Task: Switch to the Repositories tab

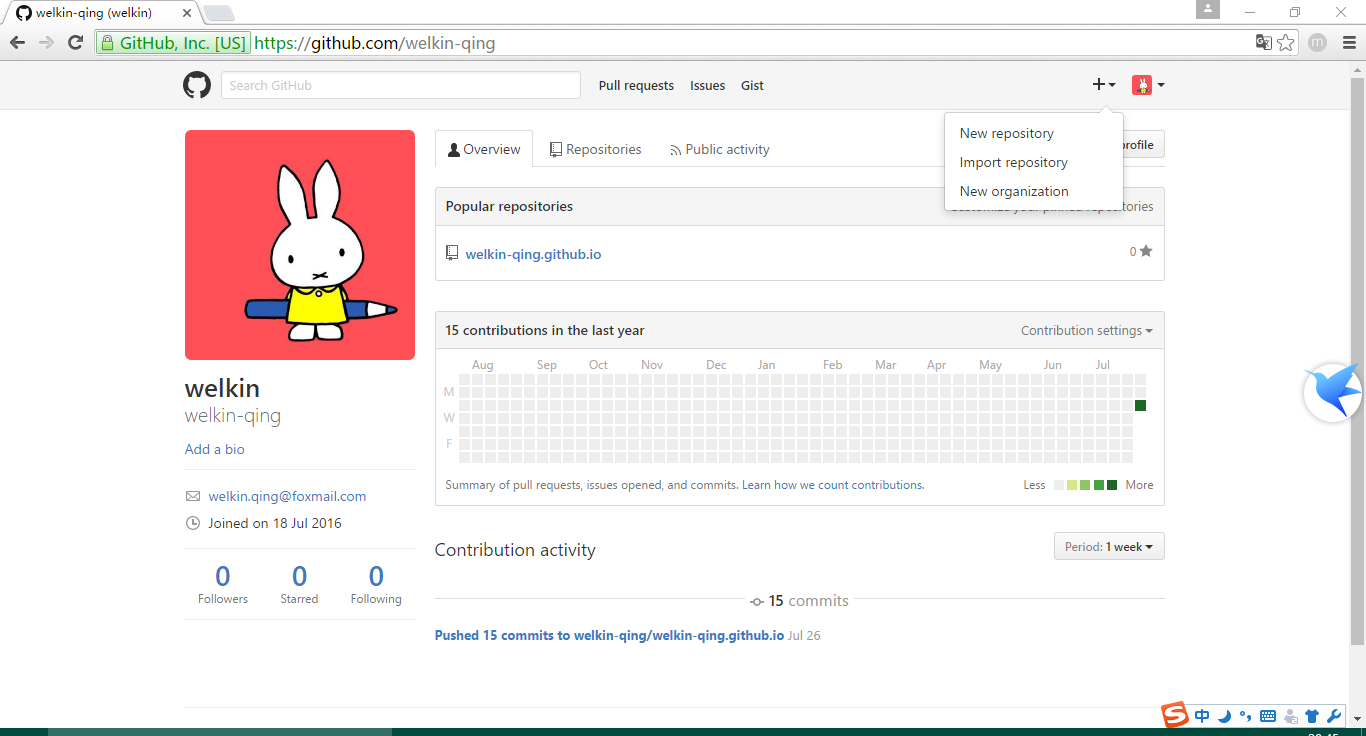Action: (595, 148)
